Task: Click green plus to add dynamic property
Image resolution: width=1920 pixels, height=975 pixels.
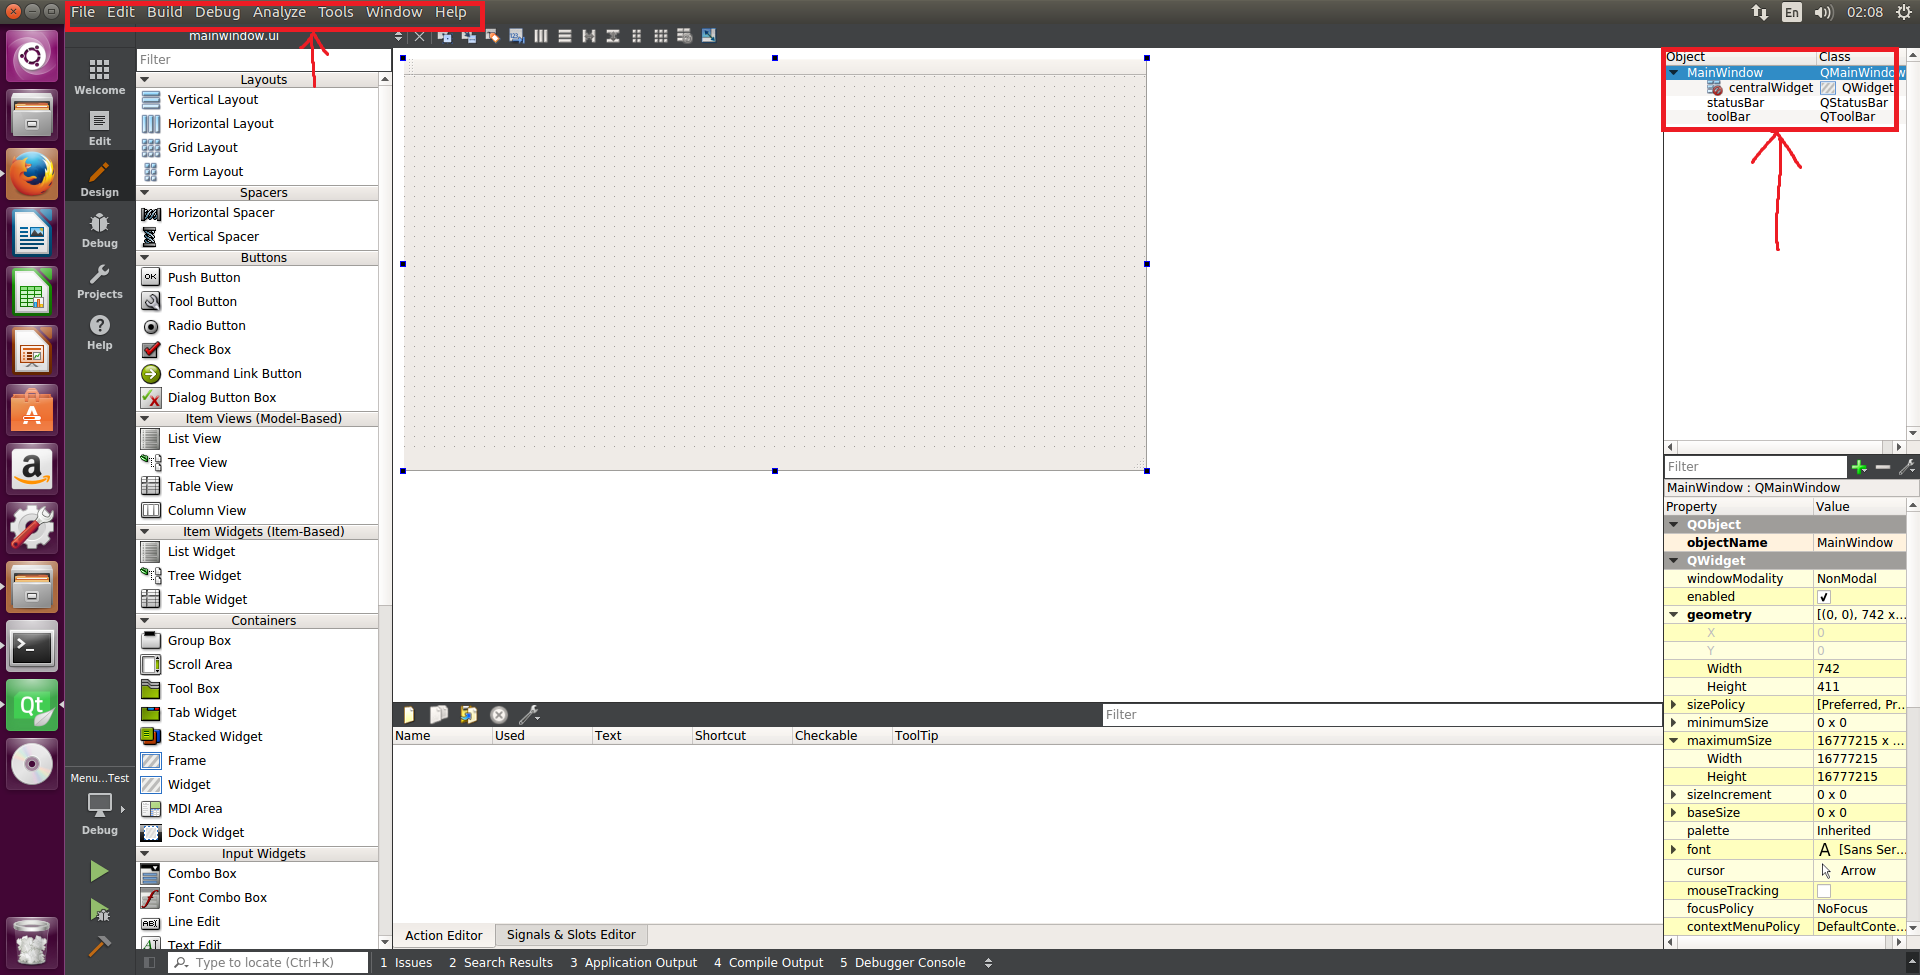Action: [1859, 467]
